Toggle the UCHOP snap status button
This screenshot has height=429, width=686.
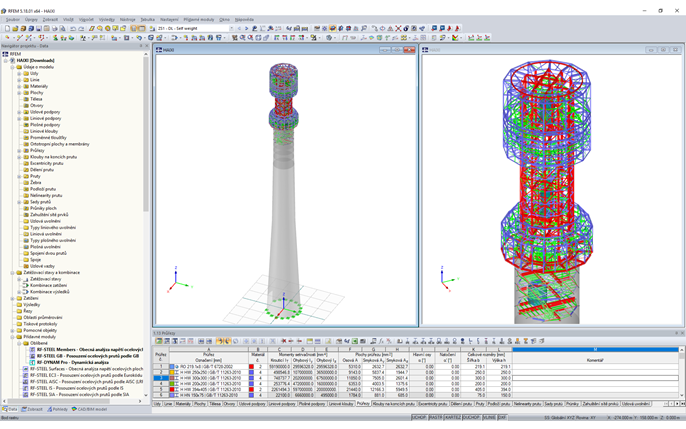click(x=419, y=418)
